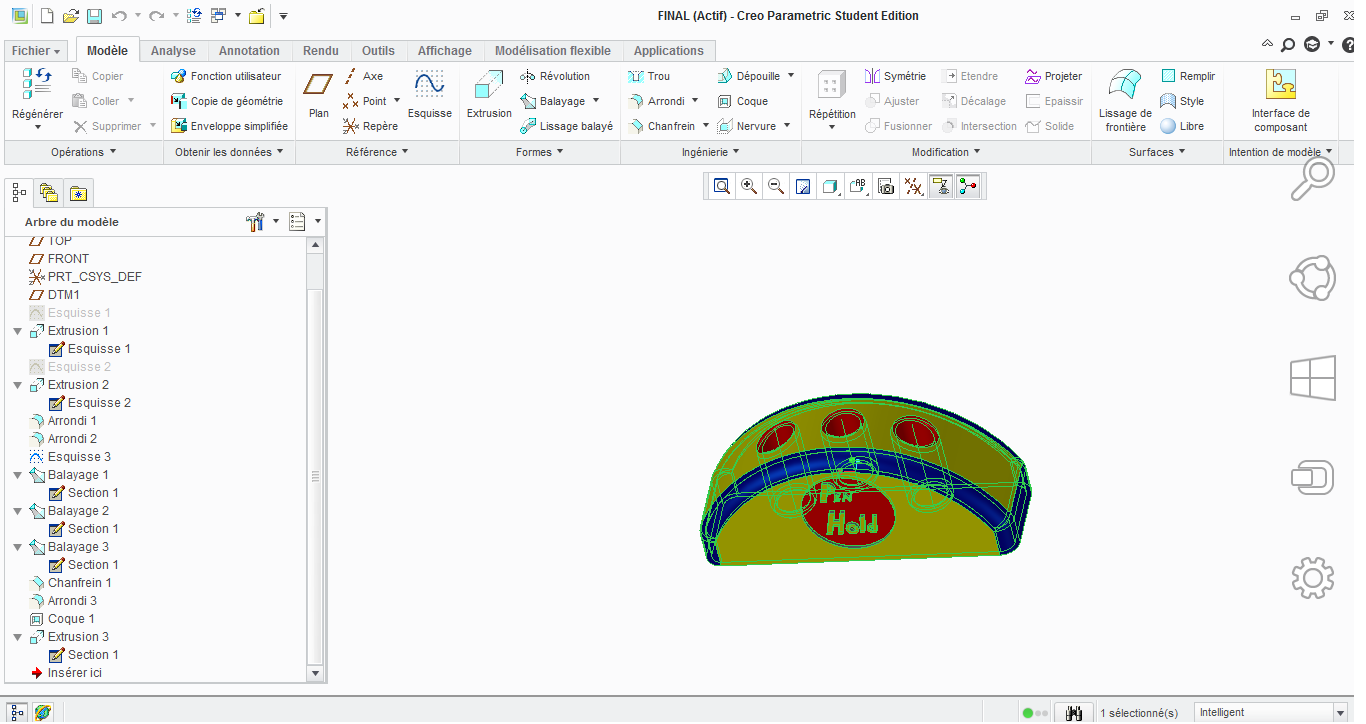The image size is (1366, 724).
Task: Open the Balayage dropdown arrow
Action: [x=596, y=101]
